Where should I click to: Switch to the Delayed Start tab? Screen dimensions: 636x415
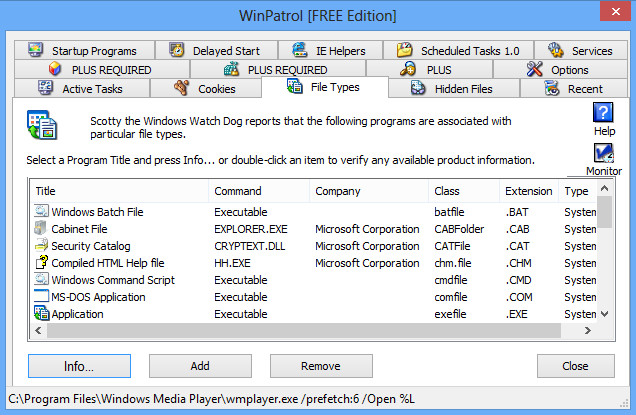click(217, 50)
